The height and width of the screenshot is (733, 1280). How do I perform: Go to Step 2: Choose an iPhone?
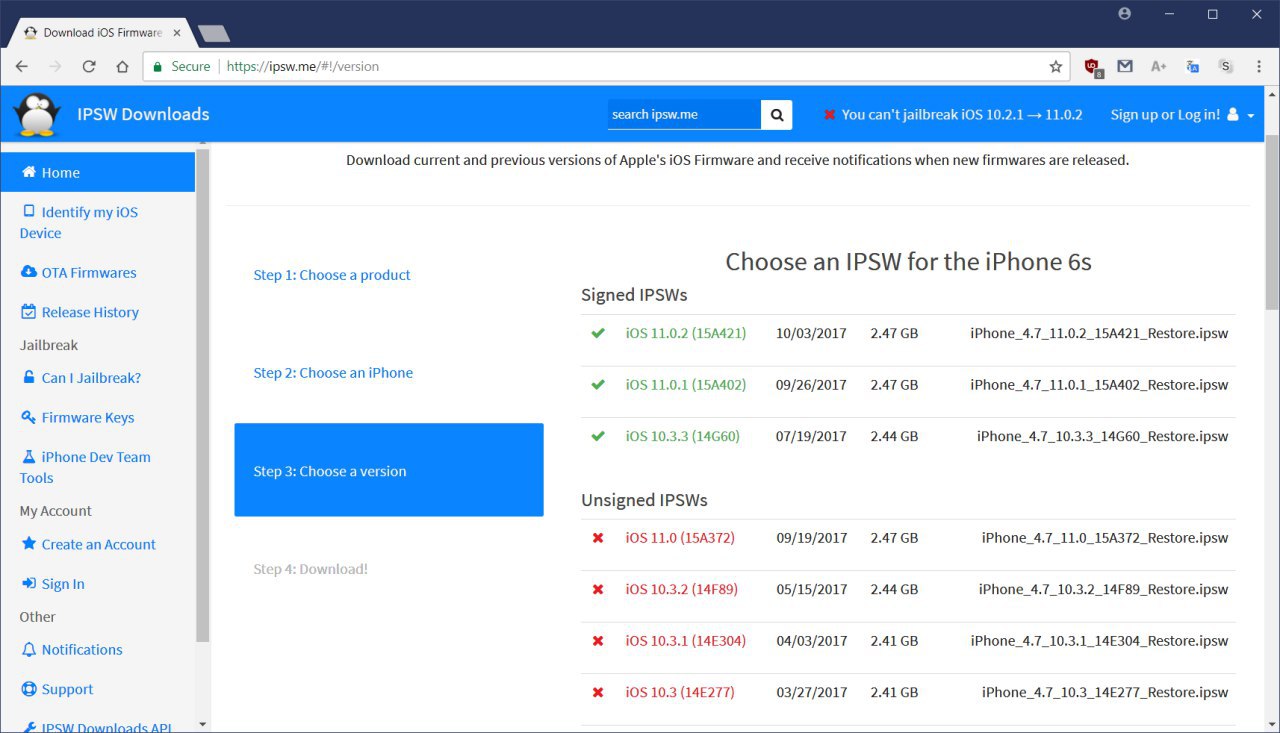(x=333, y=373)
